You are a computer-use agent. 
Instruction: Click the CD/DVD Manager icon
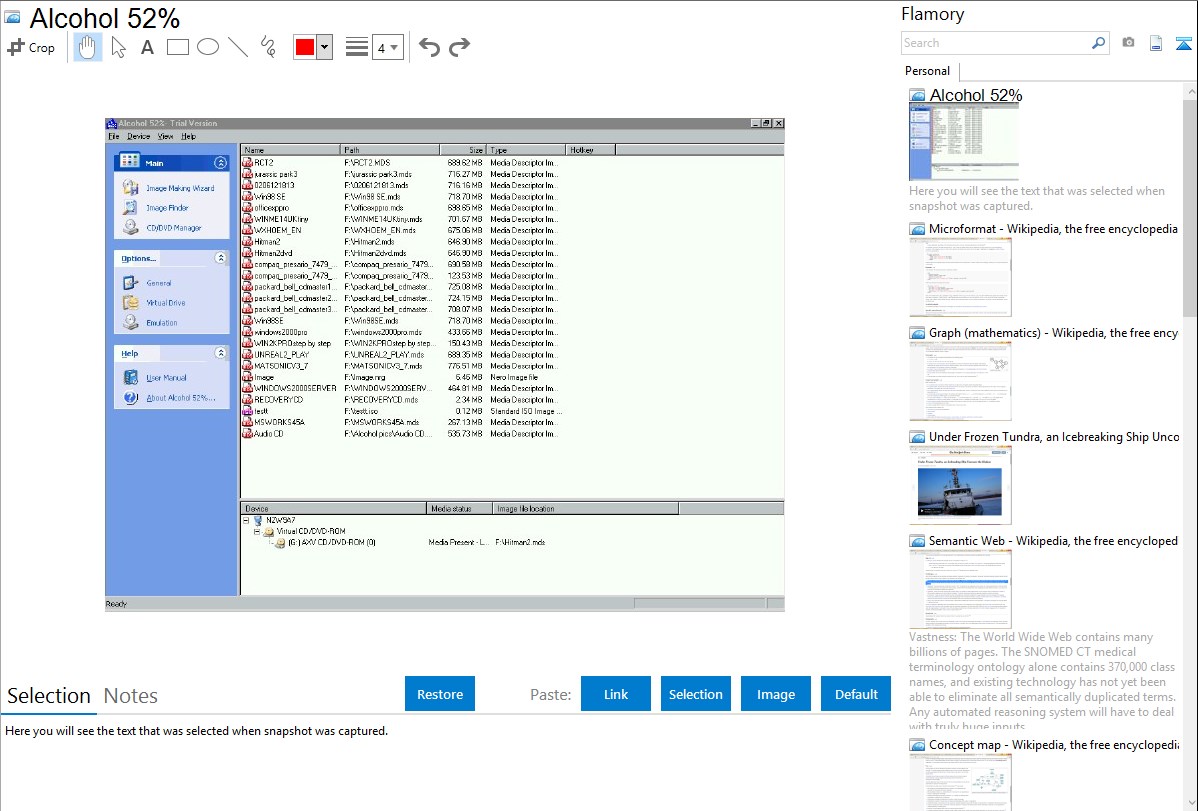coord(131,227)
